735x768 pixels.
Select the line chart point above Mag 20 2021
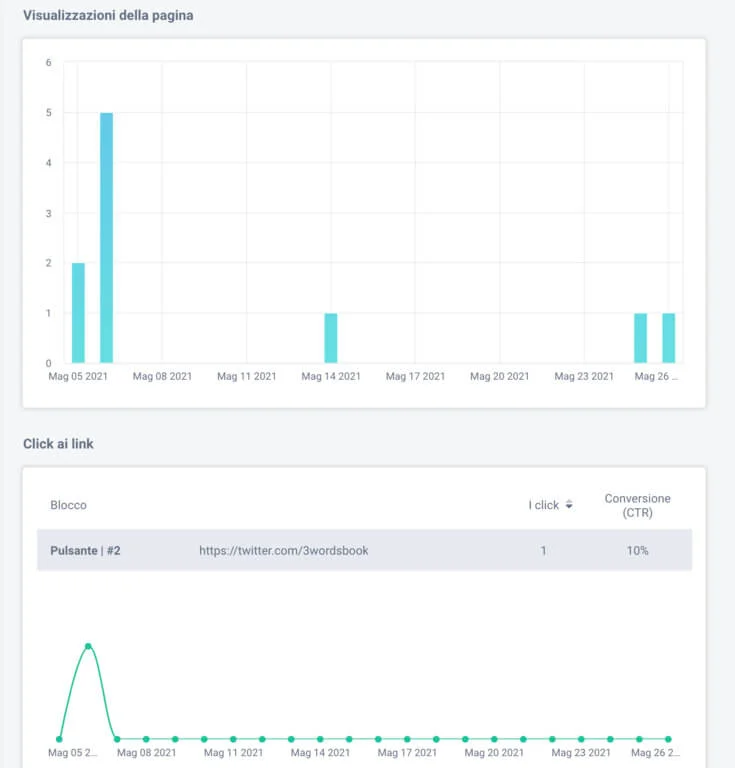[x=494, y=739]
